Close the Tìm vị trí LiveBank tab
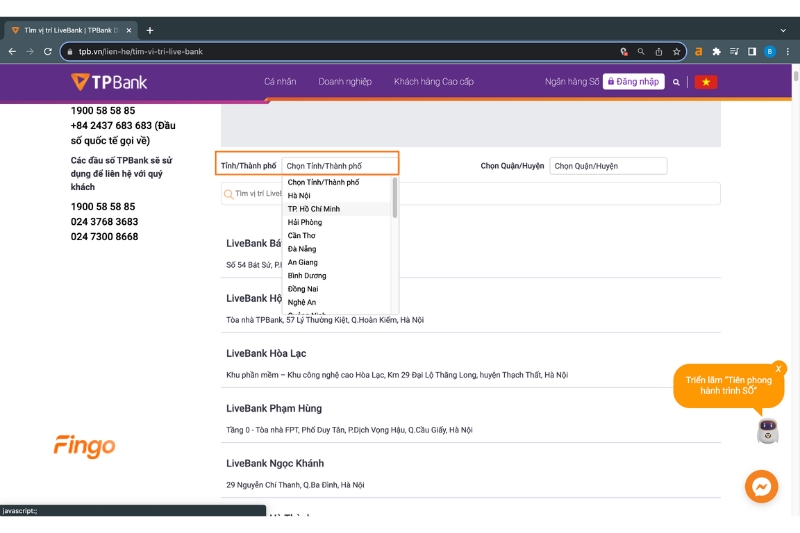 [129, 31]
